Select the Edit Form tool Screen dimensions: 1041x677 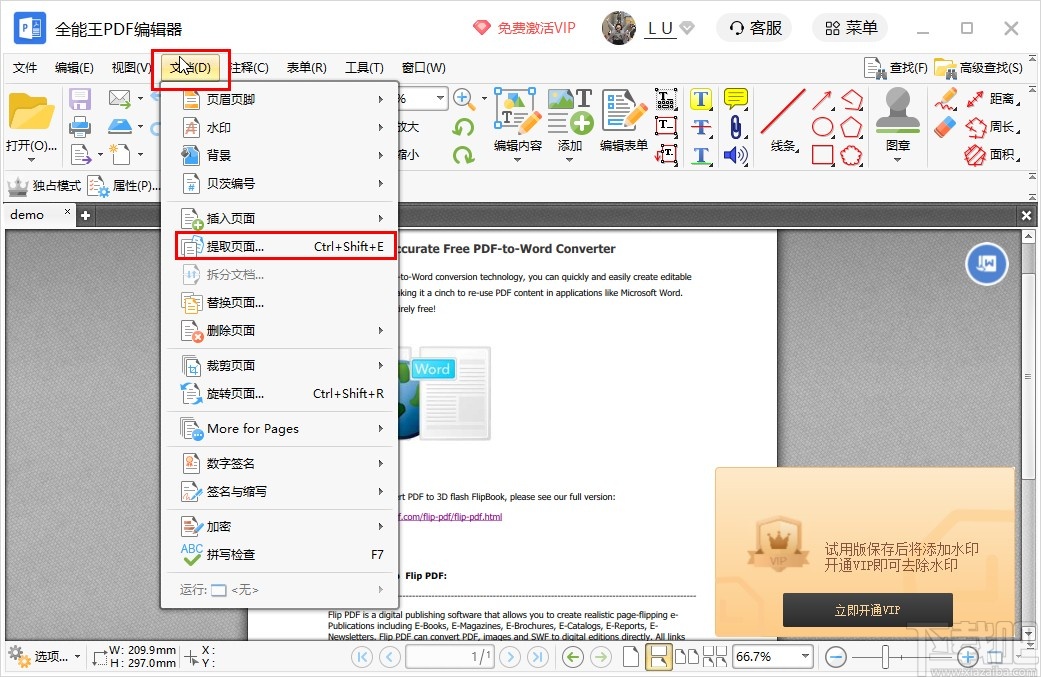pyautogui.click(x=623, y=119)
